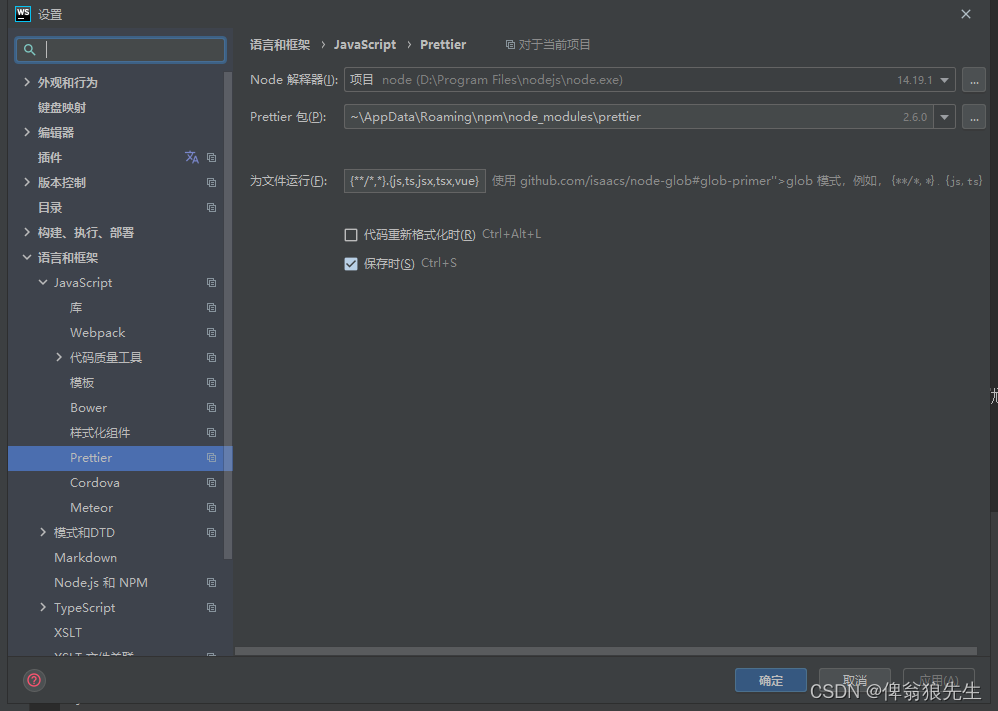Image resolution: width=998 pixels, height=711 pixels.
Task: Browse for Prettier package with ... button
Action: click(x=974, y=117)
